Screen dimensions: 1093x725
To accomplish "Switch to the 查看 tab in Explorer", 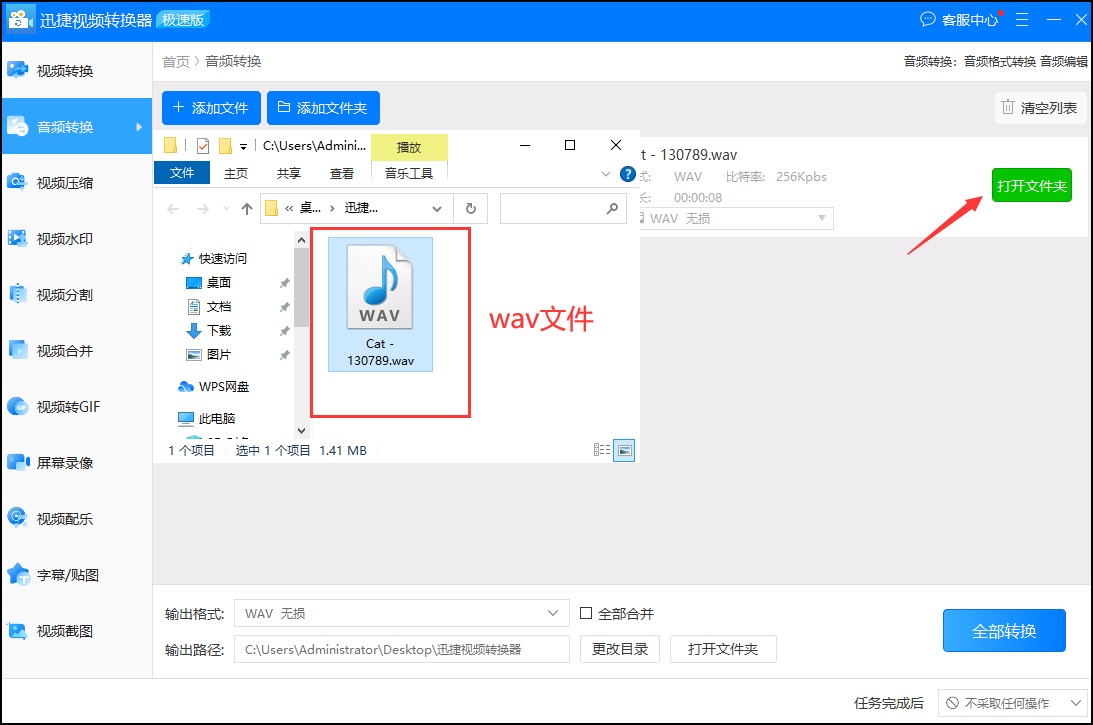I will click(x=342, y=172).
